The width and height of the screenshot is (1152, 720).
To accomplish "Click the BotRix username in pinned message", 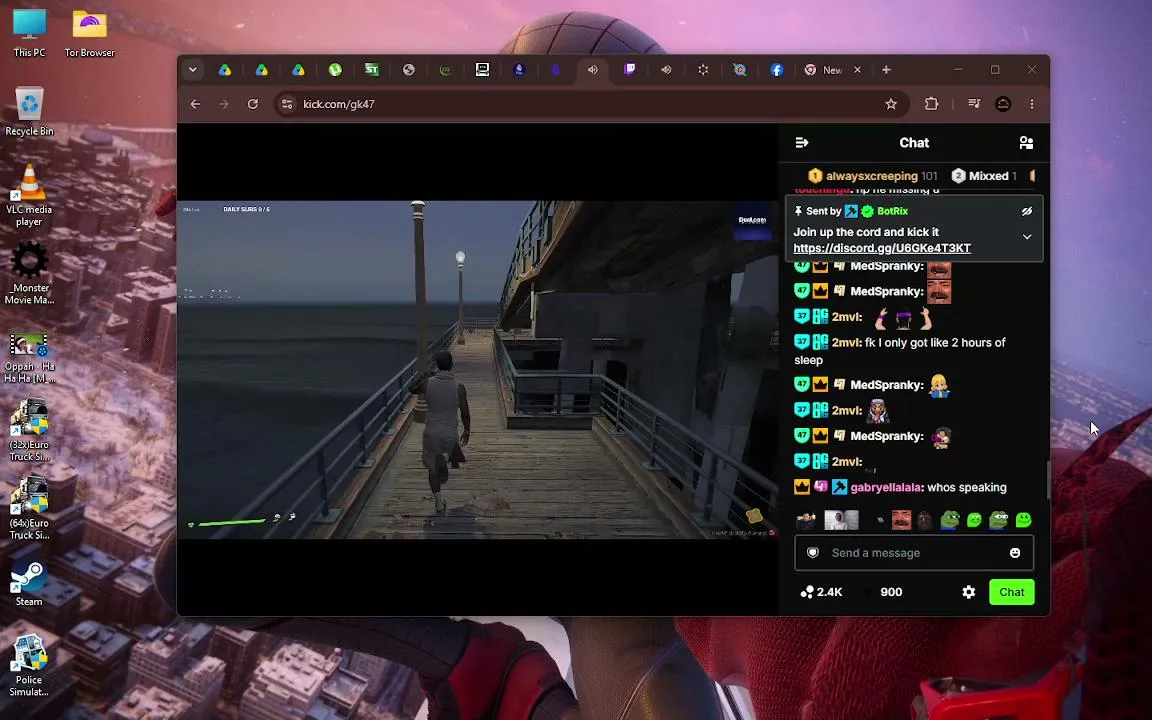I will pyautogui.click(x=892, y=211).
